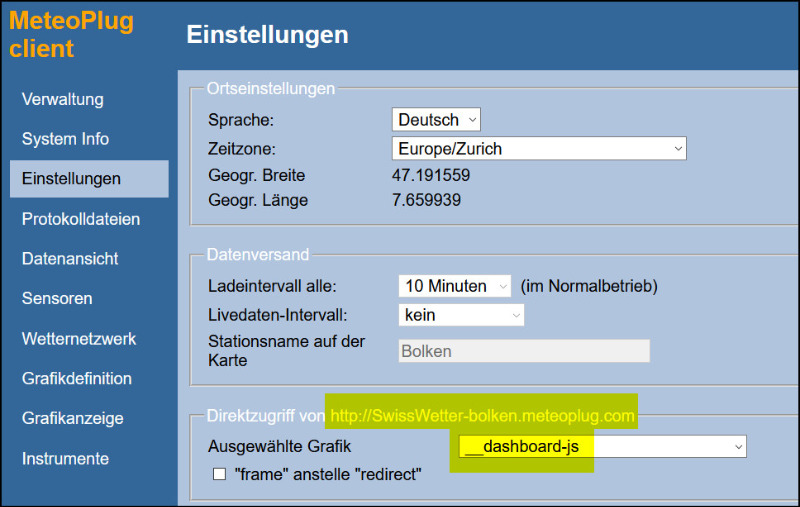Navigate to Sensoren
The height and width of the screenshot is (507, 800).
[57, 298]
